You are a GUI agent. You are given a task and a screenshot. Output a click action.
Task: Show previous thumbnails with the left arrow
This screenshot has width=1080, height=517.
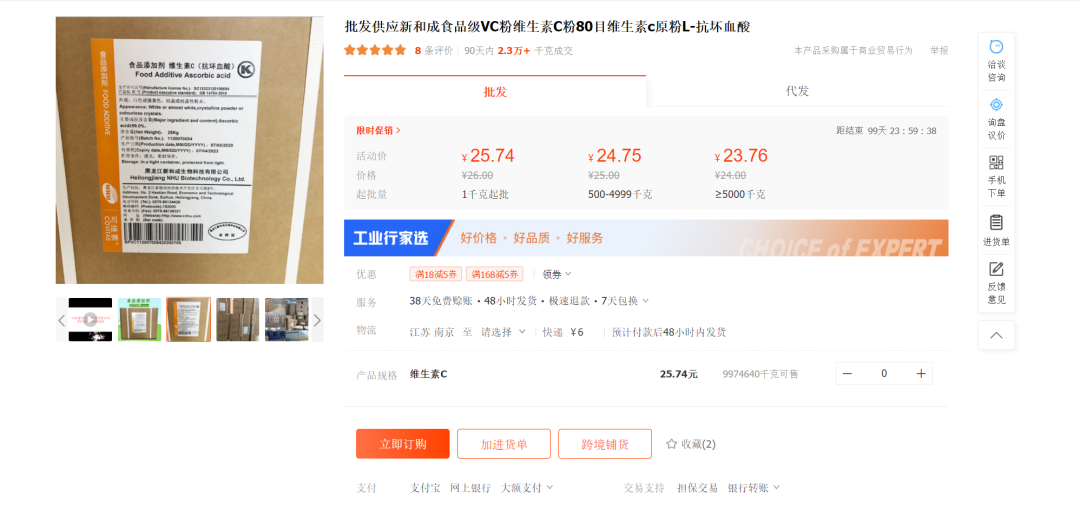[x=61, y=320]
